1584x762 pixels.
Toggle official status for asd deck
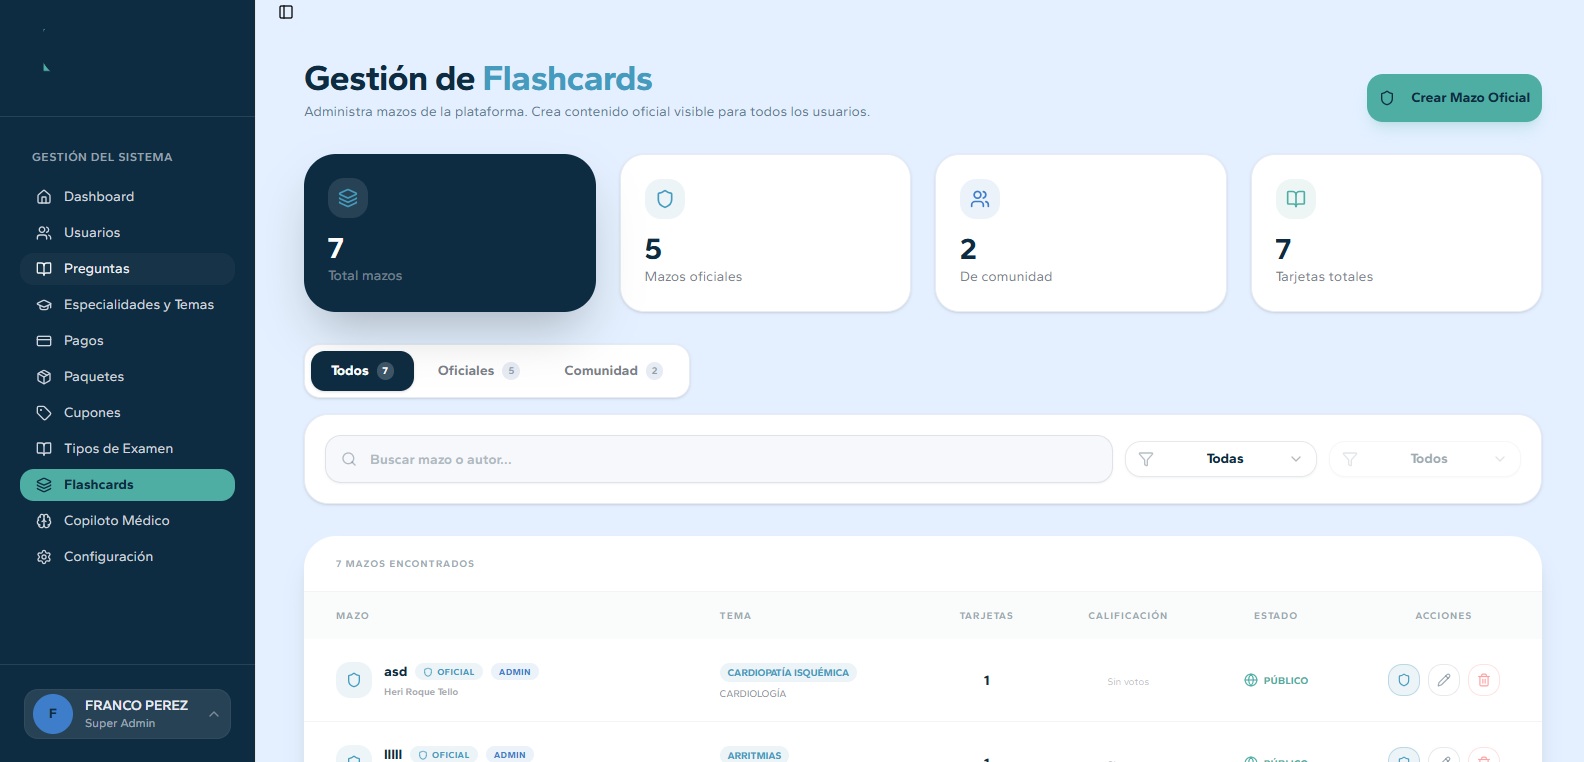click(x=1404, y=680)
